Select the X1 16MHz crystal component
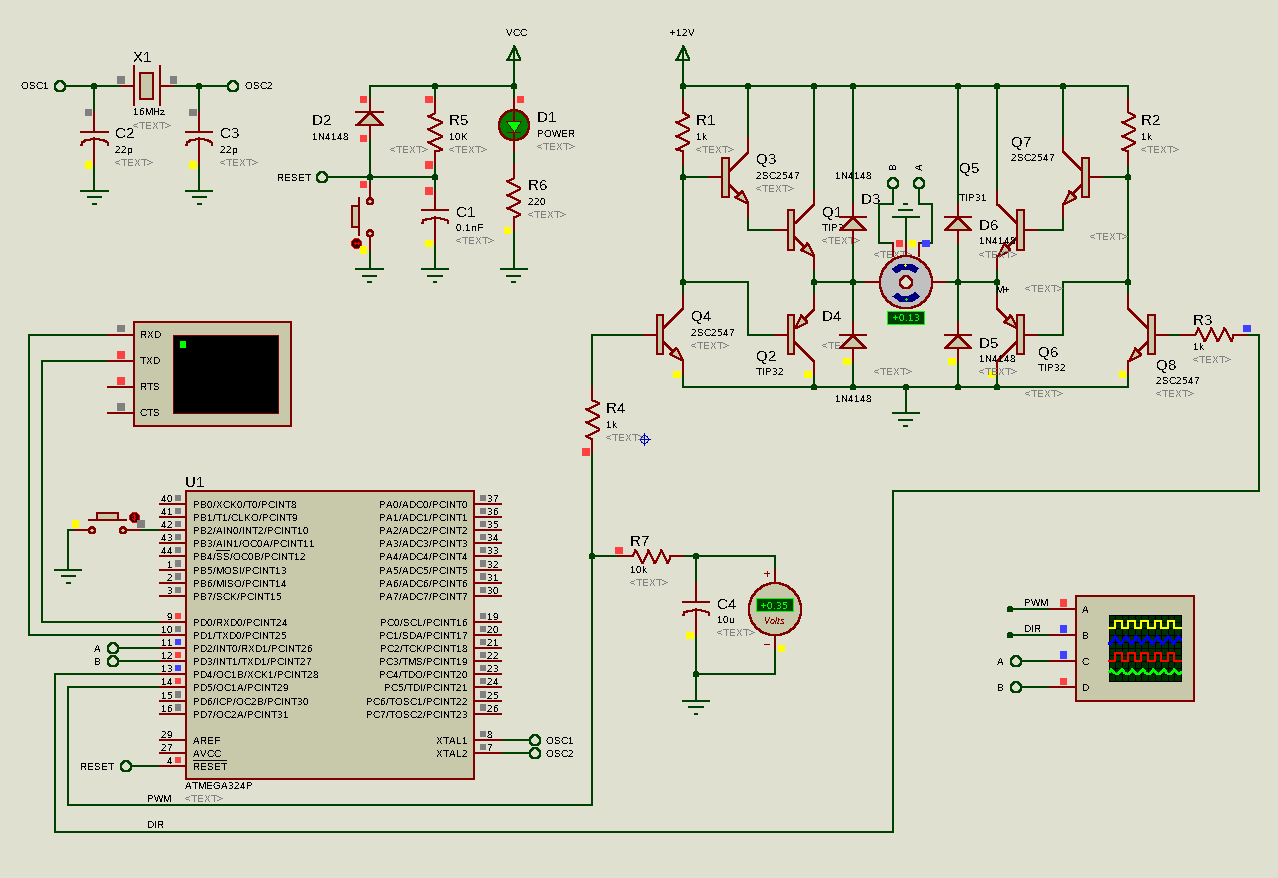Screen dimensions: 1278x878 pos(146,86)
